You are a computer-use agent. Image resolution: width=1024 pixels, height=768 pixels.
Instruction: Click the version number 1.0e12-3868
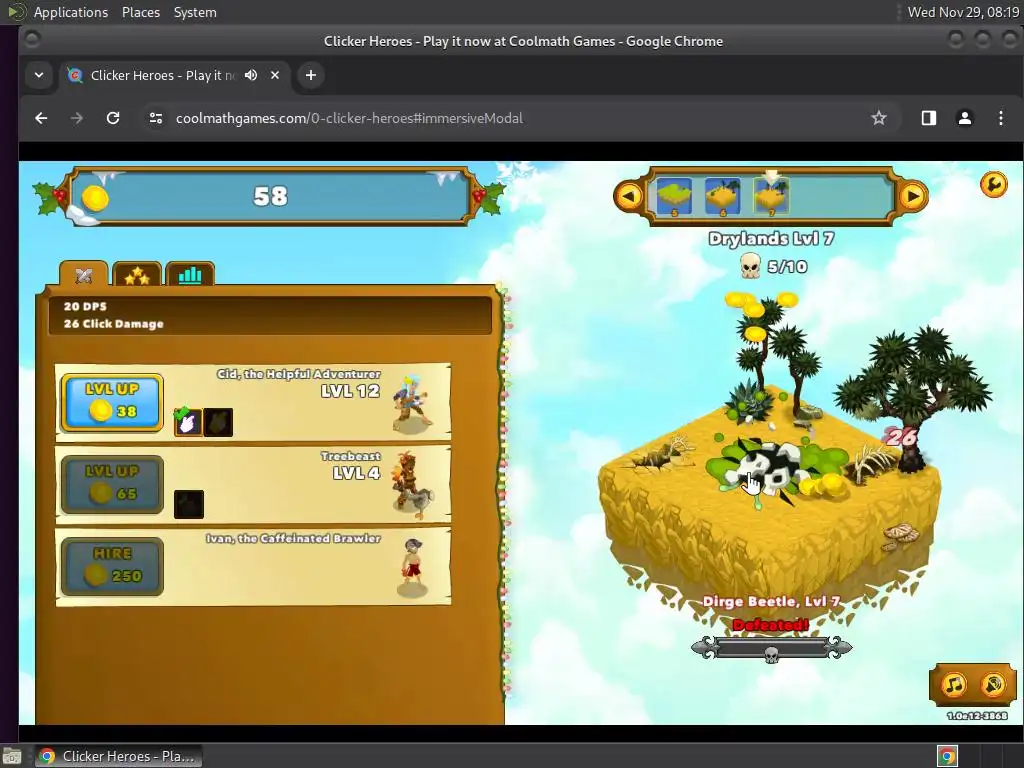977,716
